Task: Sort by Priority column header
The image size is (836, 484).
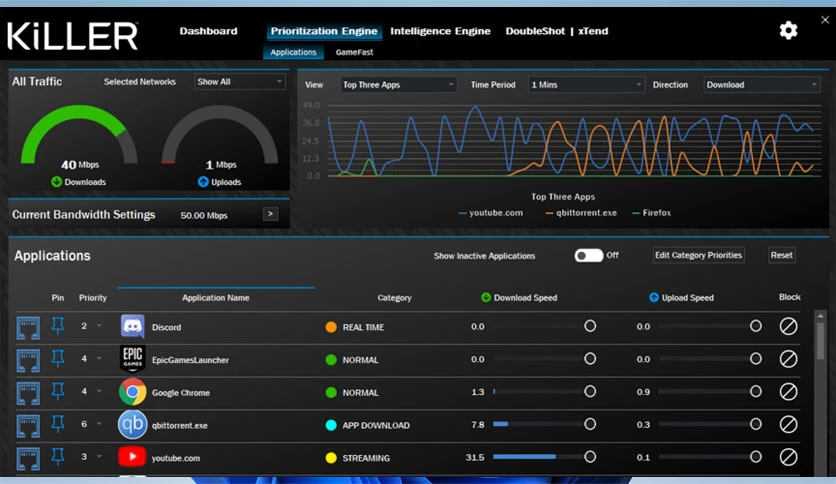Action: point(93,297)
